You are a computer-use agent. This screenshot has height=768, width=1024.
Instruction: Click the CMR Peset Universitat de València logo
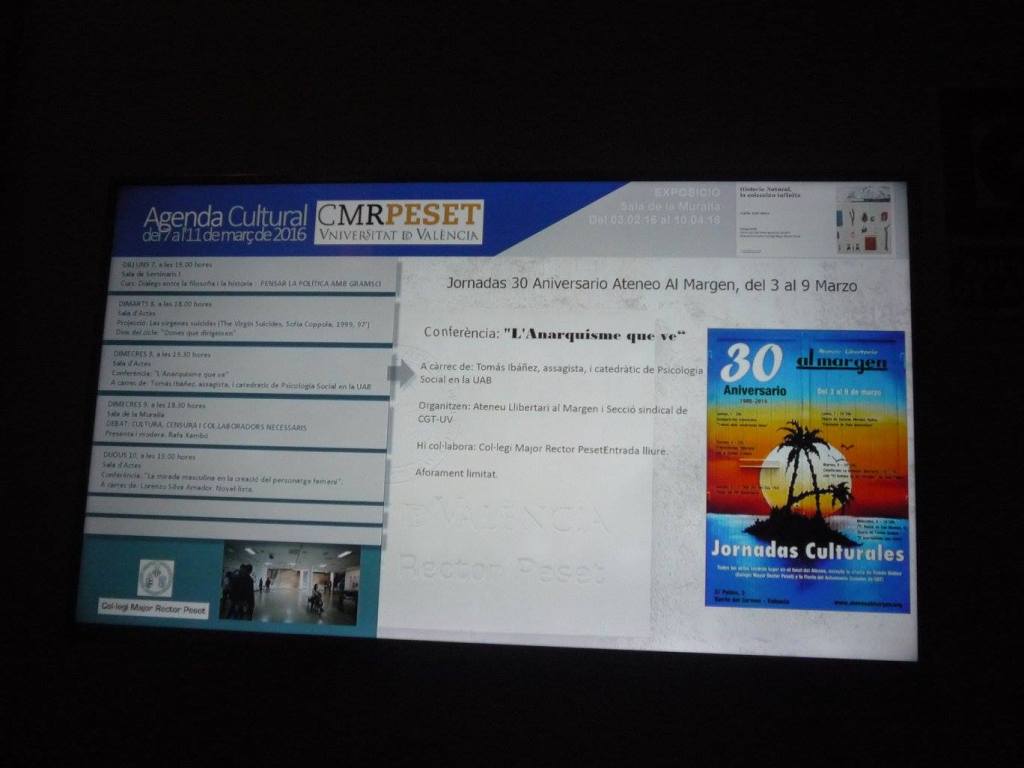399,221
